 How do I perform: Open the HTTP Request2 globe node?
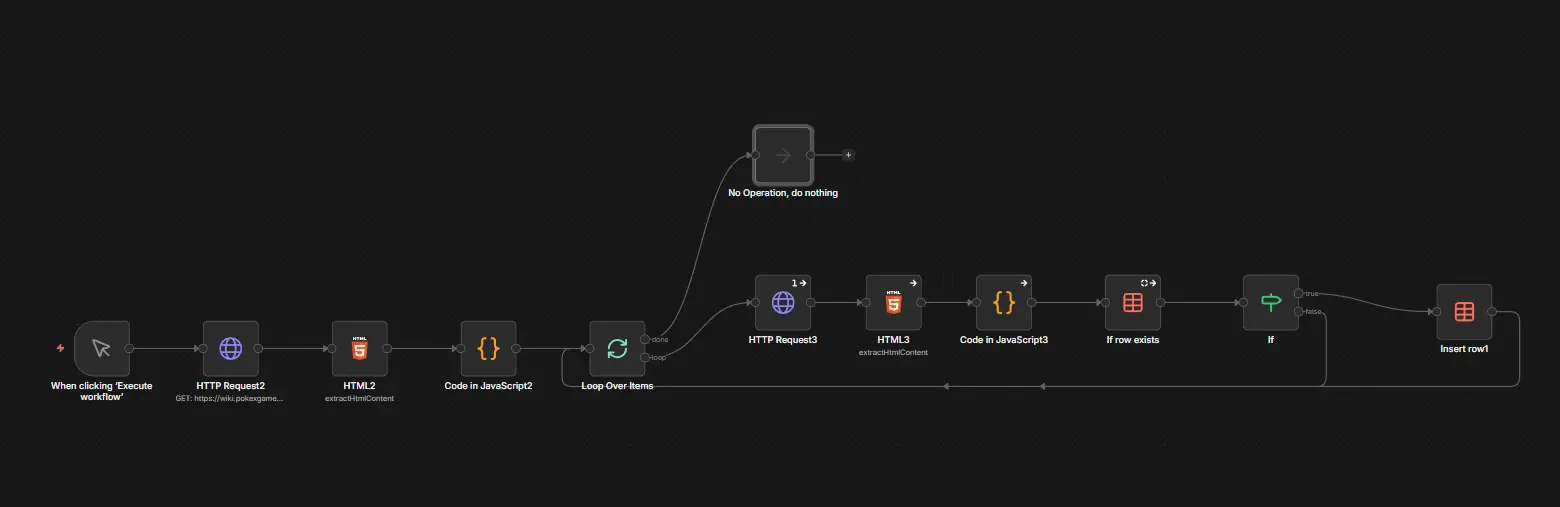pos(231,348)
